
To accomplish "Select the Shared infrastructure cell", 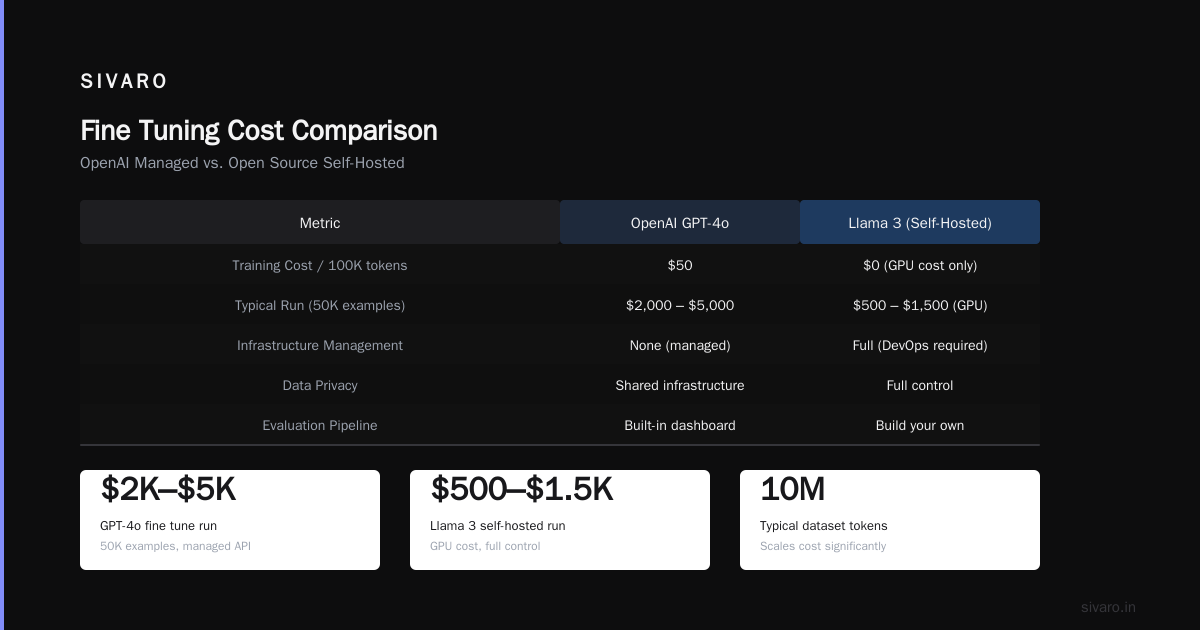I will click(x=680, y=385).
